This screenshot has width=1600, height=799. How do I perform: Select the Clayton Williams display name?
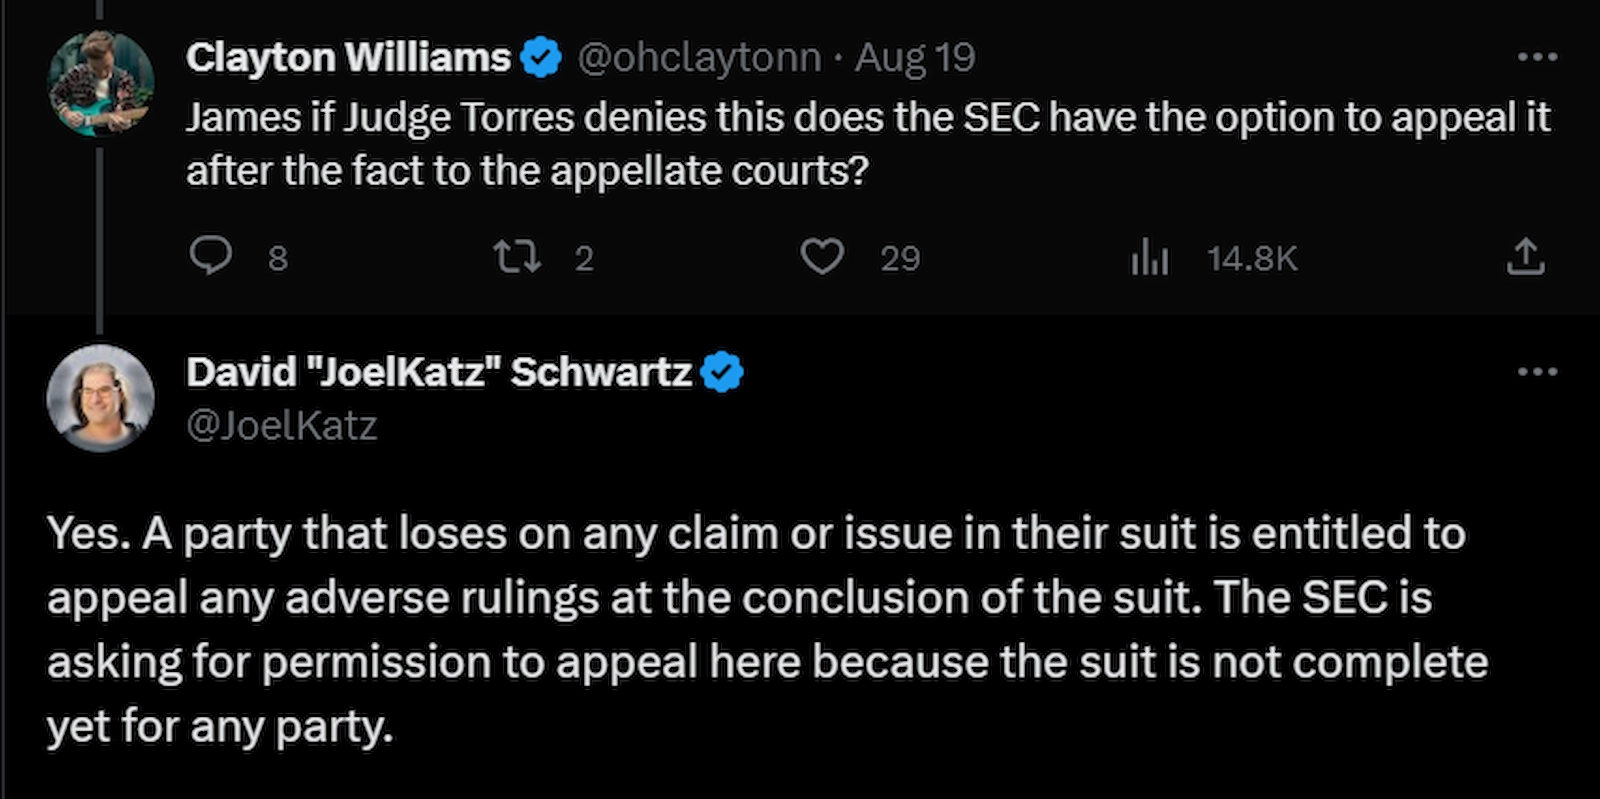[x=345, y=56]
